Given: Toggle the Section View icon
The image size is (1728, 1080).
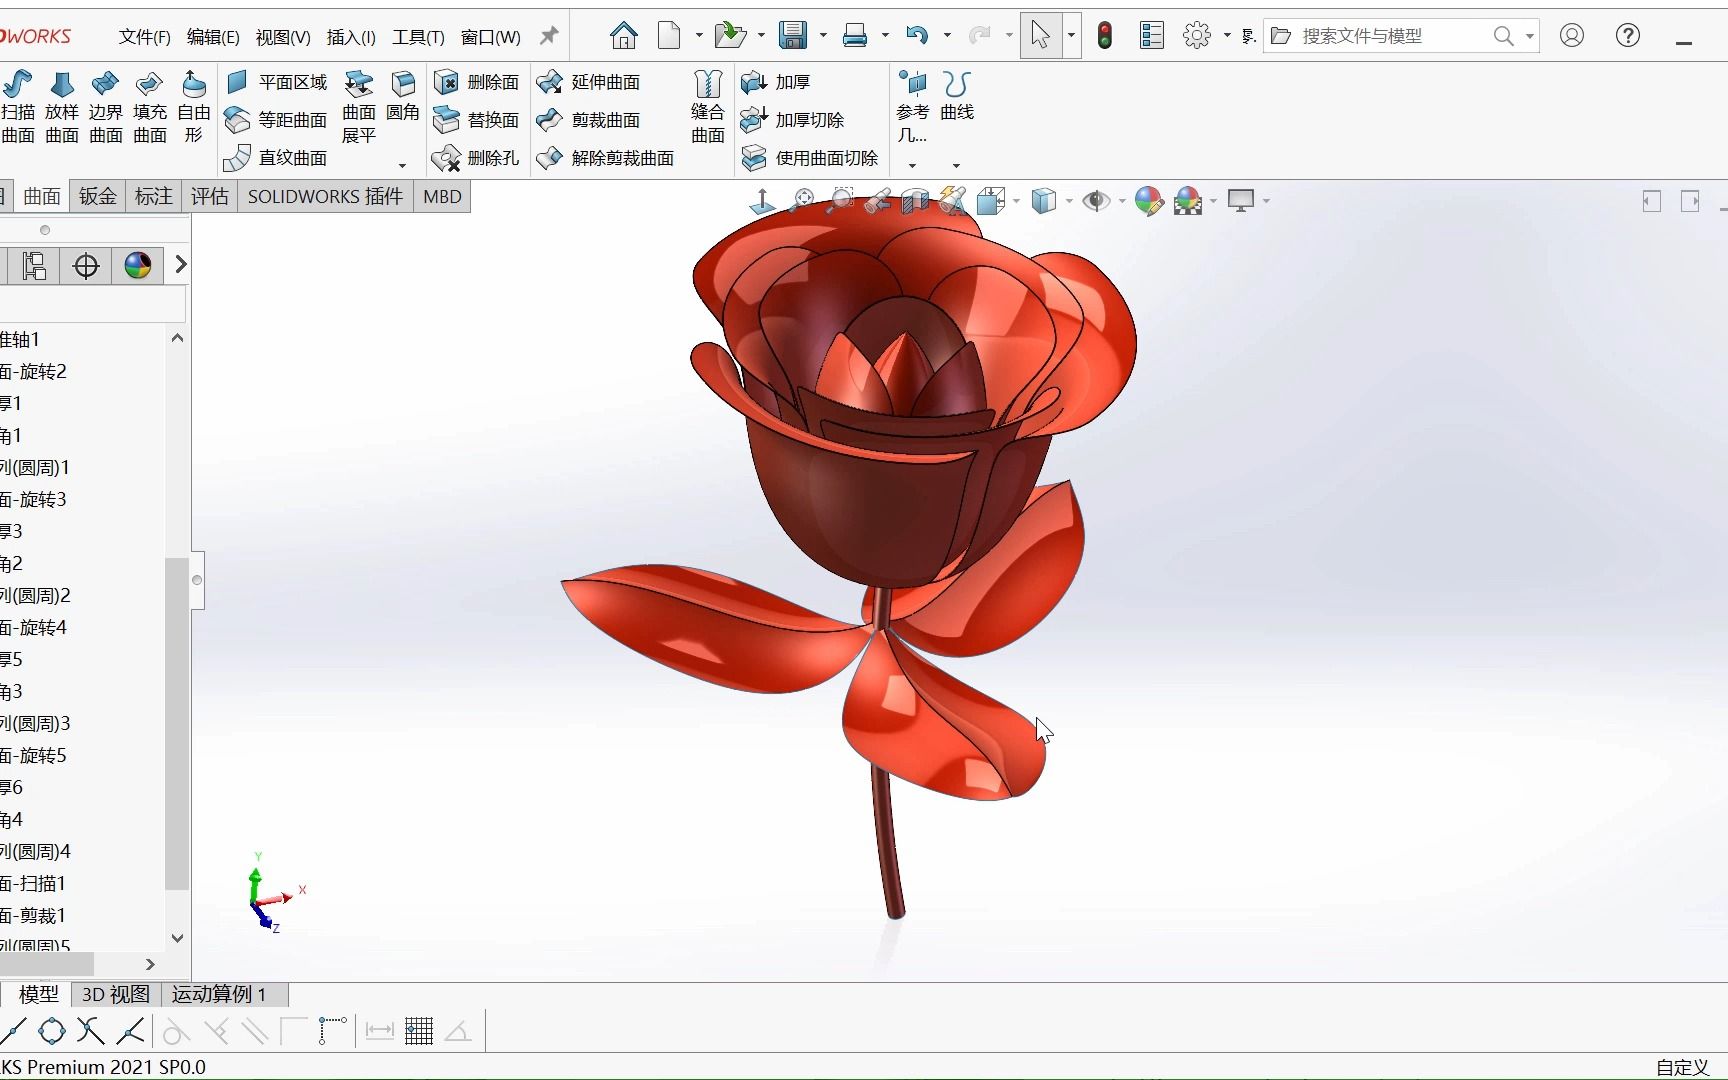Looking at the screenshot, I should (x=914, y=201).
